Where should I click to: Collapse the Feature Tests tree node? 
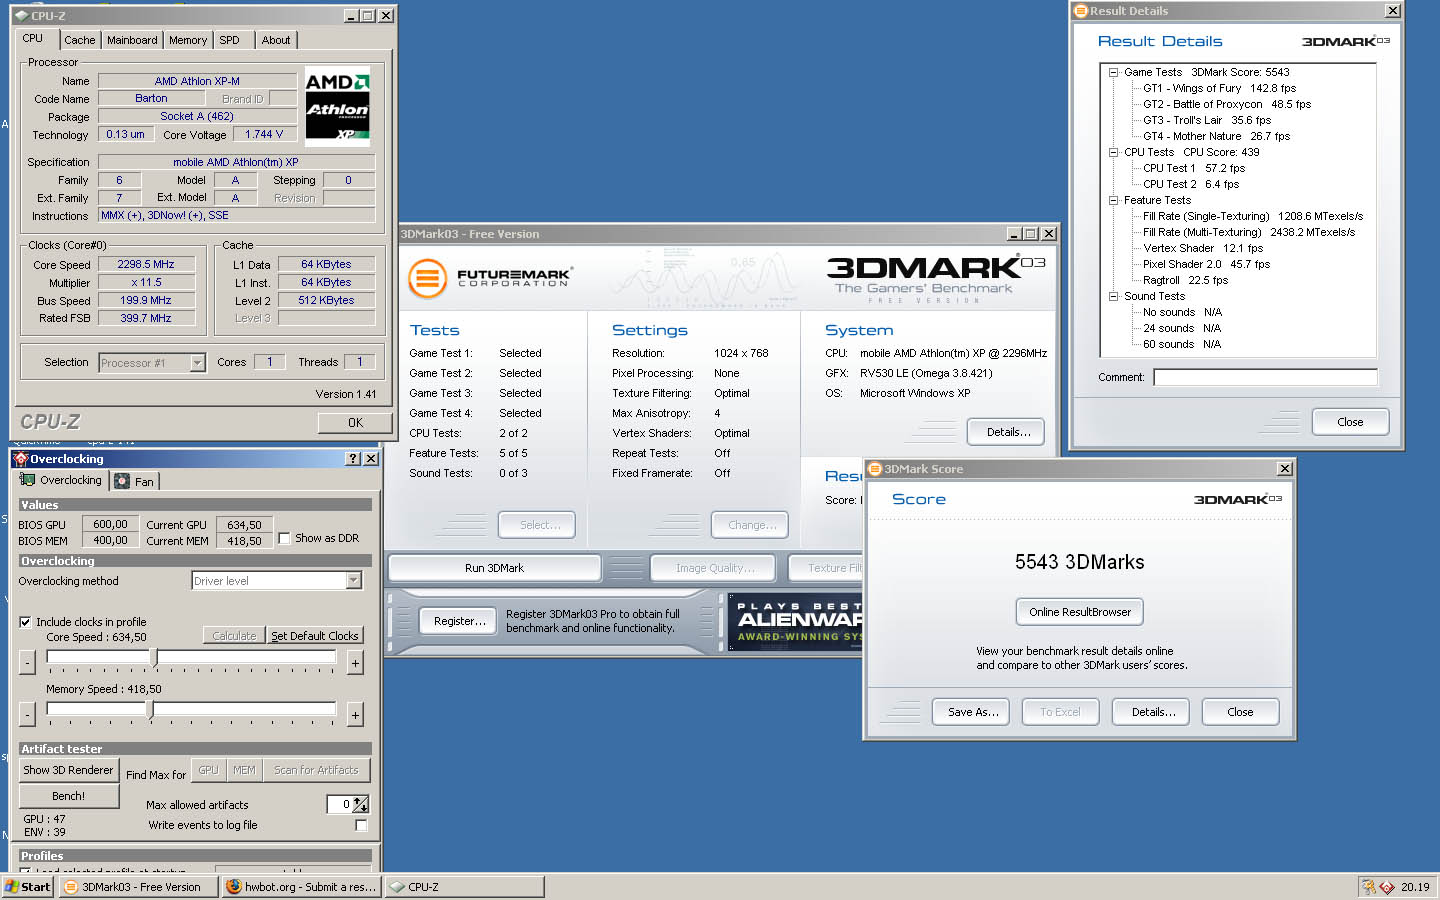coord(1113,200)
